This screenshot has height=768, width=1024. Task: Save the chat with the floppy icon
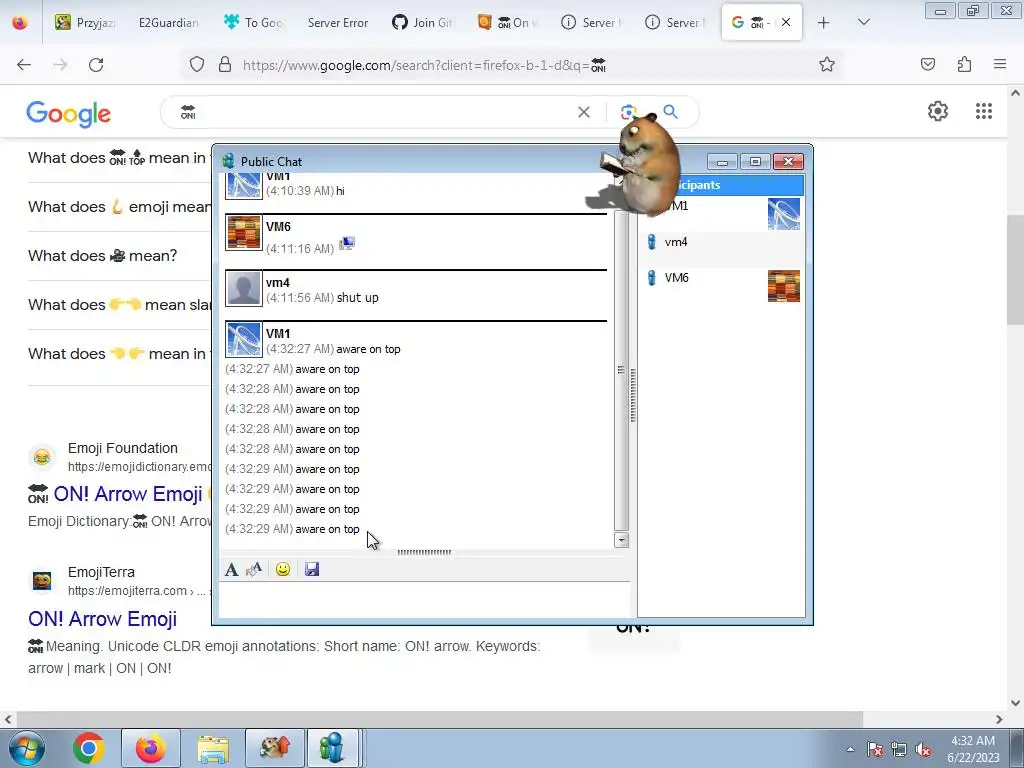(312, 569)
